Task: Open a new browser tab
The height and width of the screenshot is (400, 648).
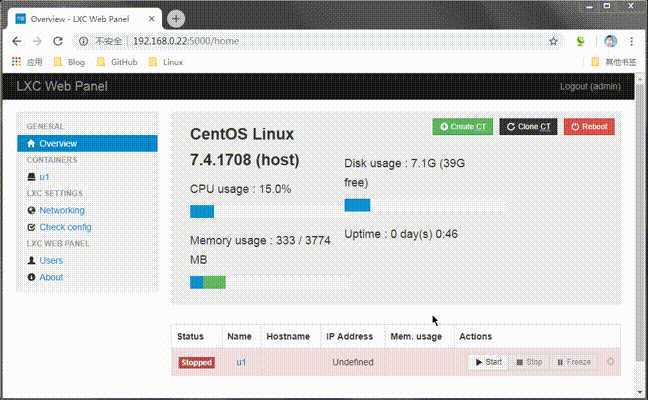Action: click(176, 19)
